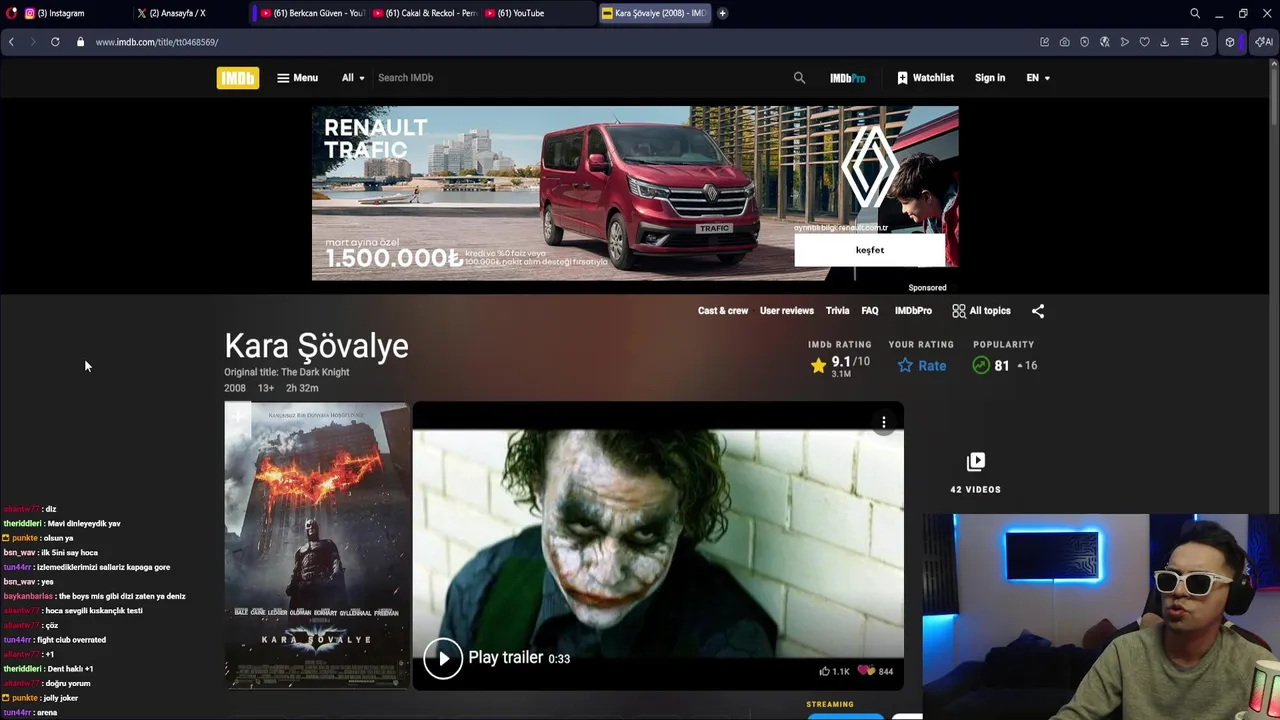Open the easy setup sliders icon

[x=1184, y=42]
